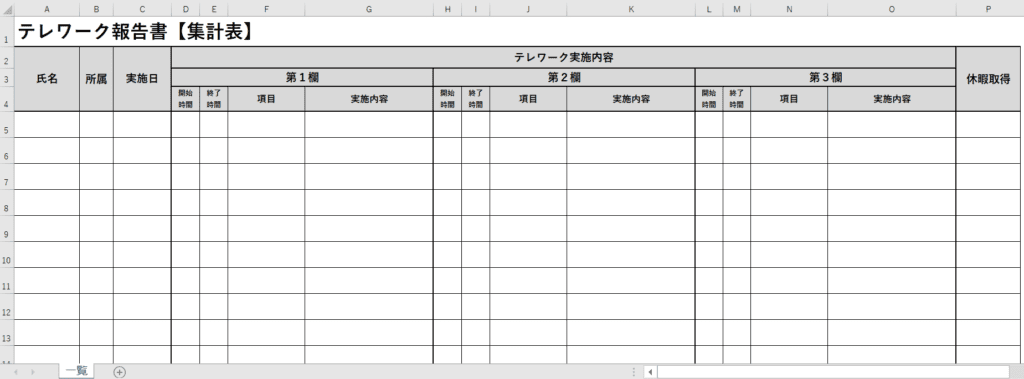Screen dimensions: 1024x379
Task: Click the 実施日 header cell
Action: pyautogui.click(x=142, y=78)
